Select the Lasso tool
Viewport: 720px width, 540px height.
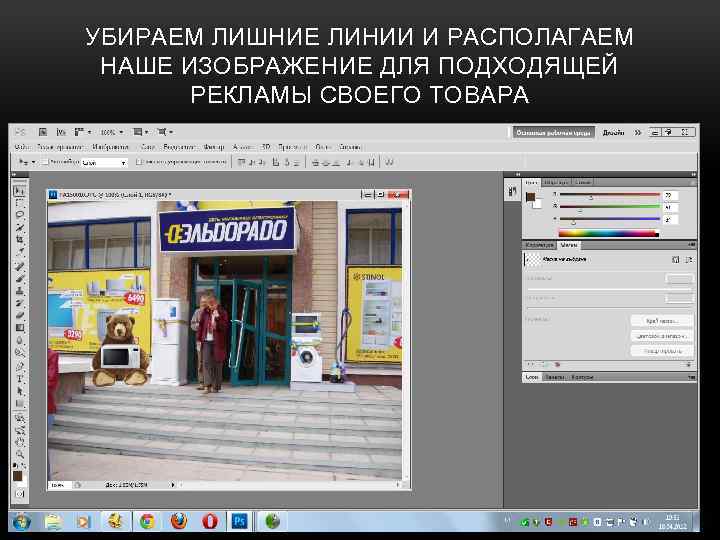tap(19, 214)
